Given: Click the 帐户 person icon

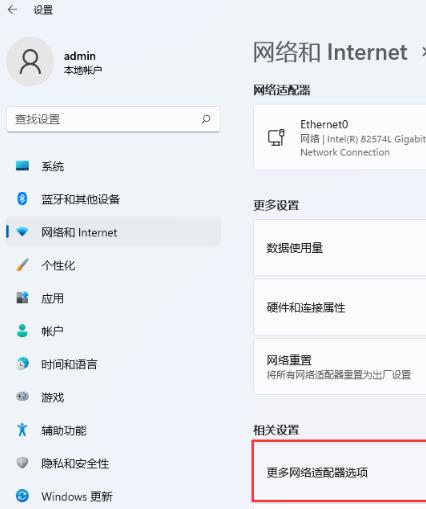Looking at the screenshot, I should [x=22, y=331].
